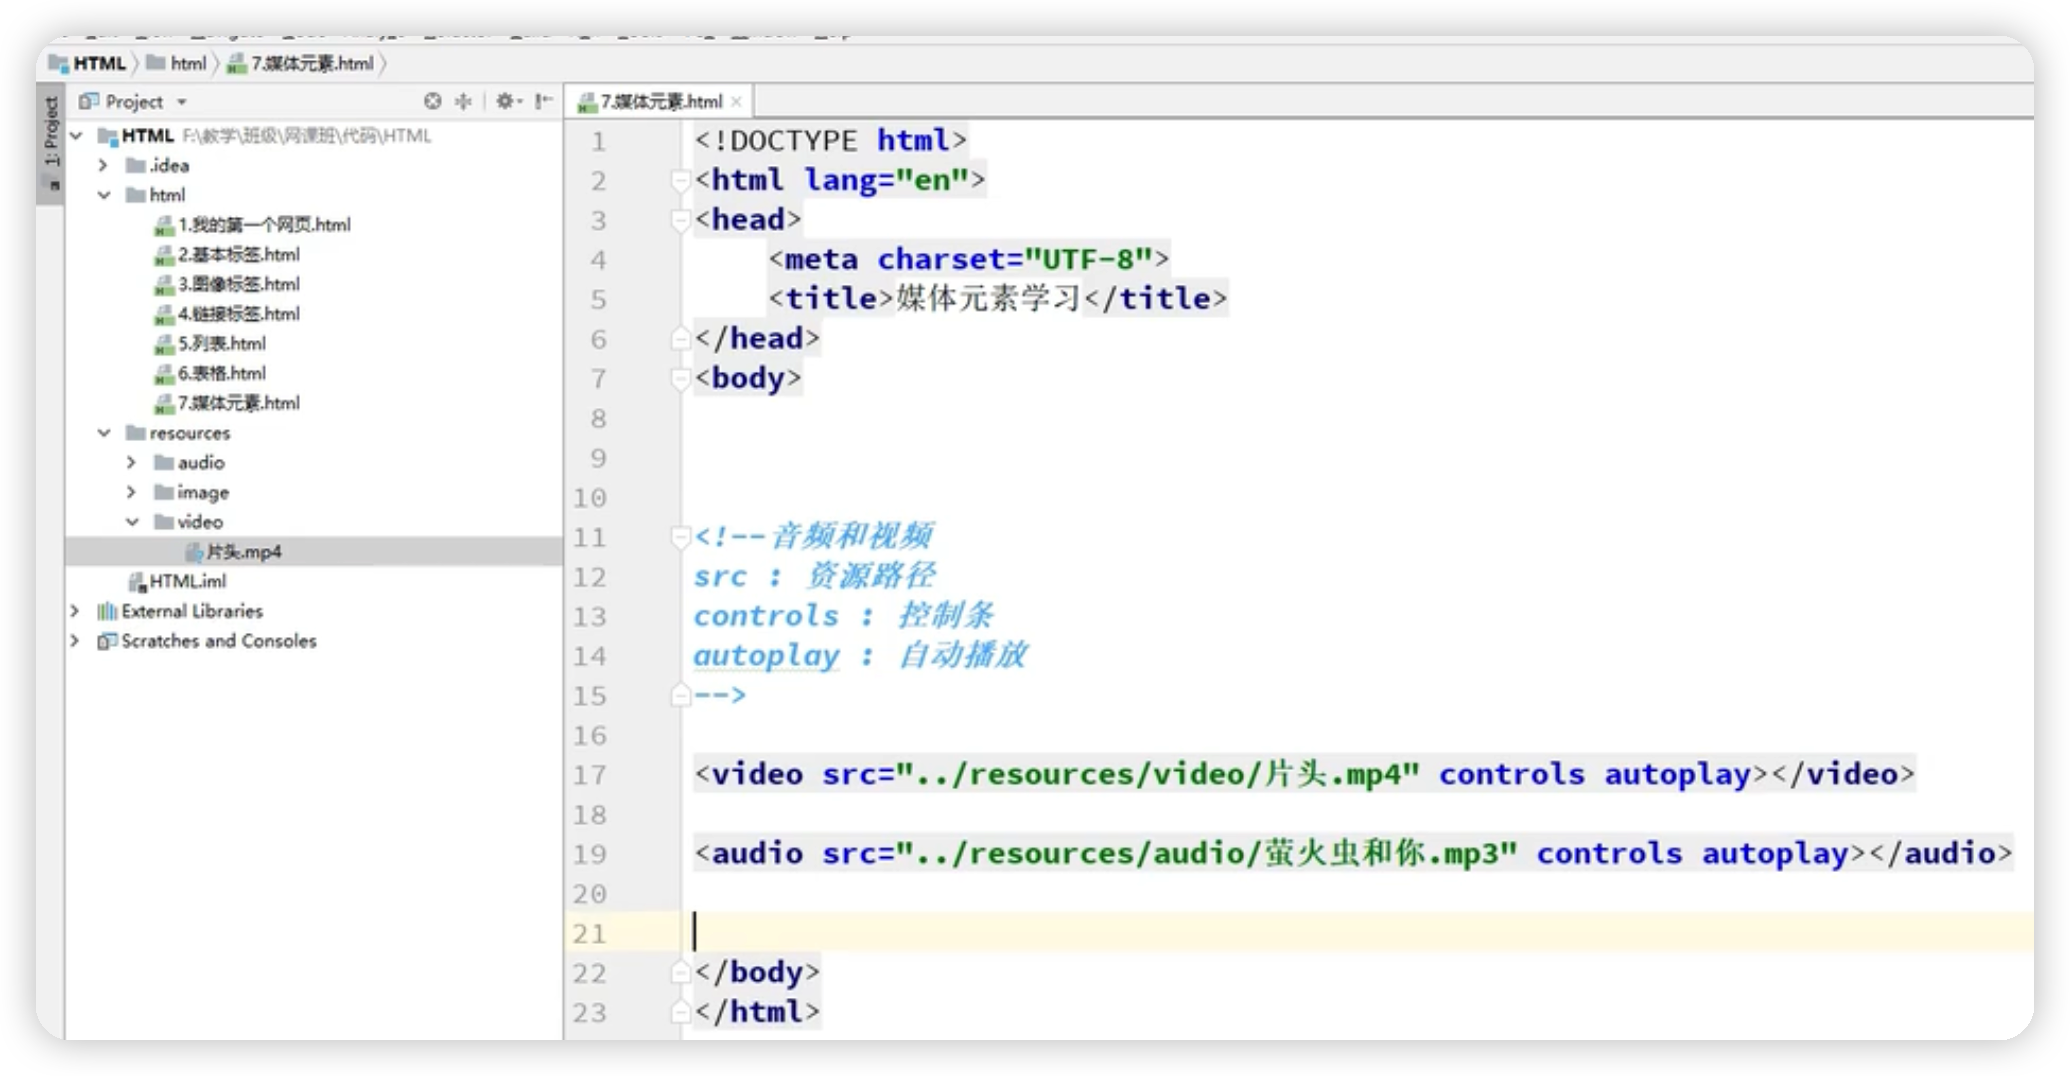Click fold marker at closing body line 22
This screenshot has width=2070, height=1076.
(x=680, y=972)
